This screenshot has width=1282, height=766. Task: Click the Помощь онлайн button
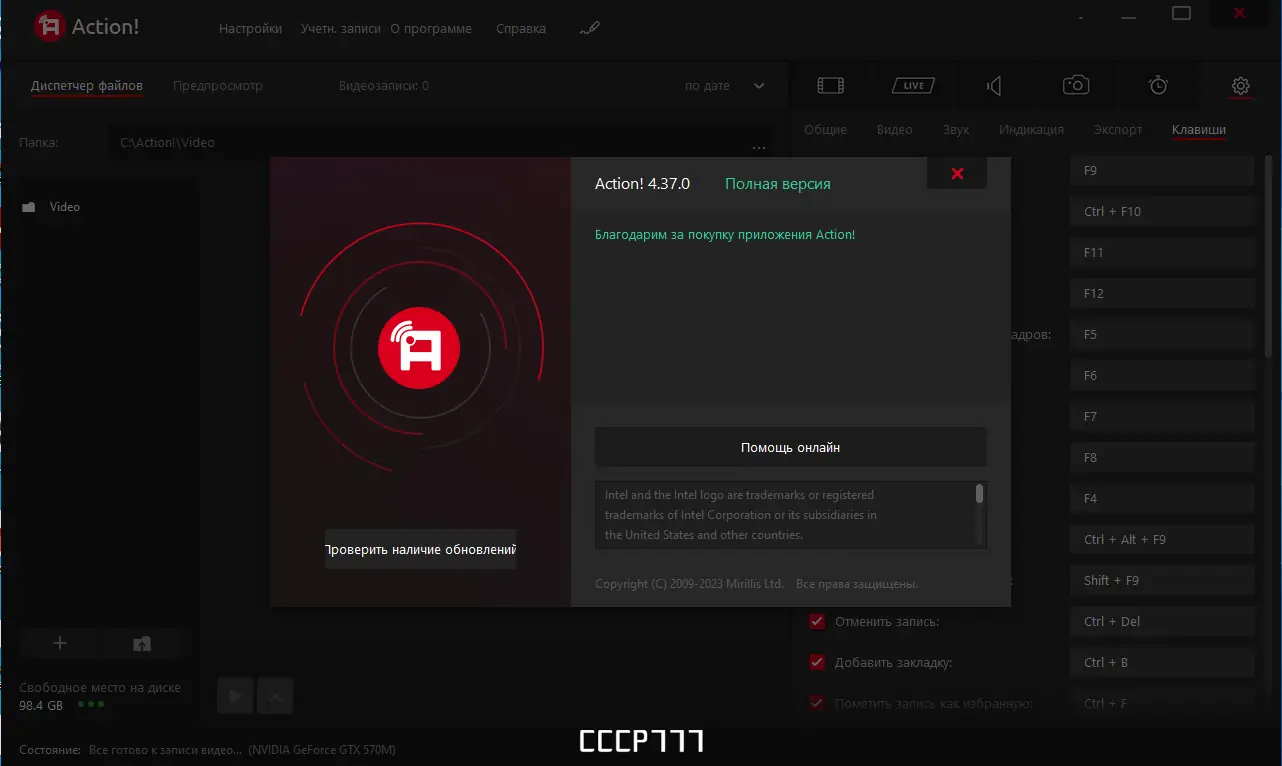point(790,447)
